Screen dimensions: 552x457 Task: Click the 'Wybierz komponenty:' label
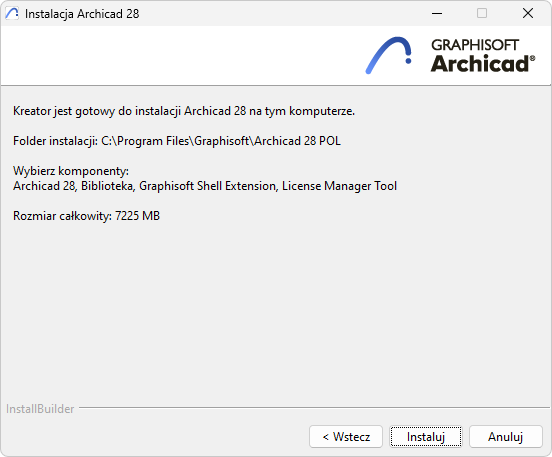[71, 171]
